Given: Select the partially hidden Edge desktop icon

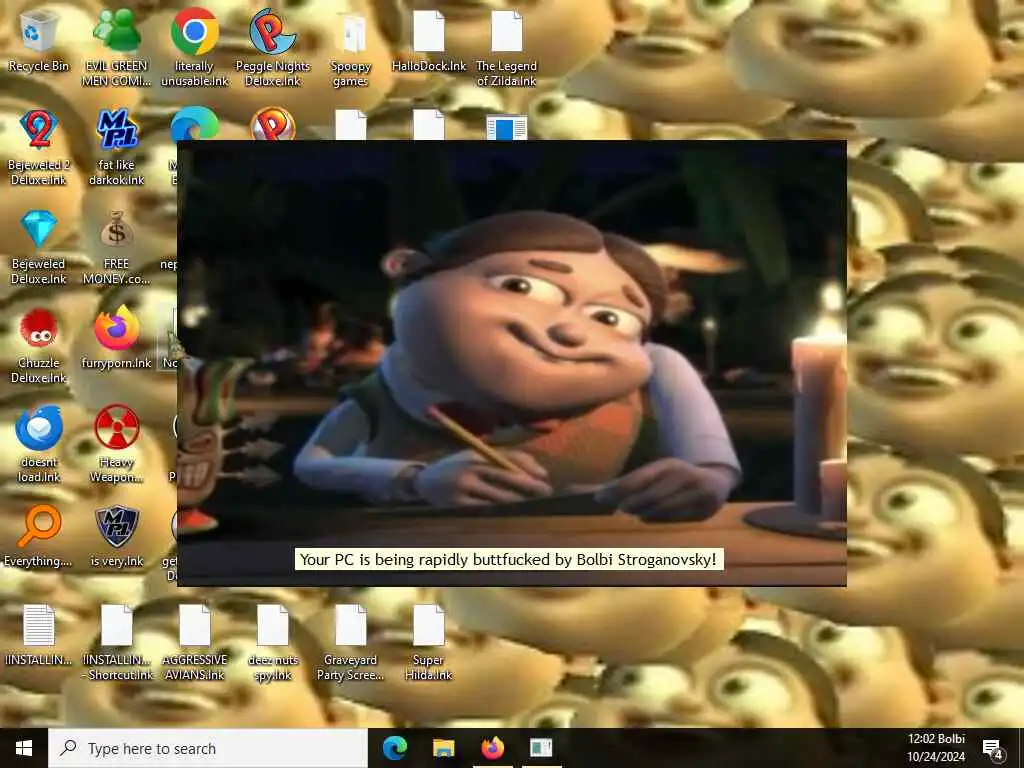Looking at the screenshot, I should (x=195, y=125).
